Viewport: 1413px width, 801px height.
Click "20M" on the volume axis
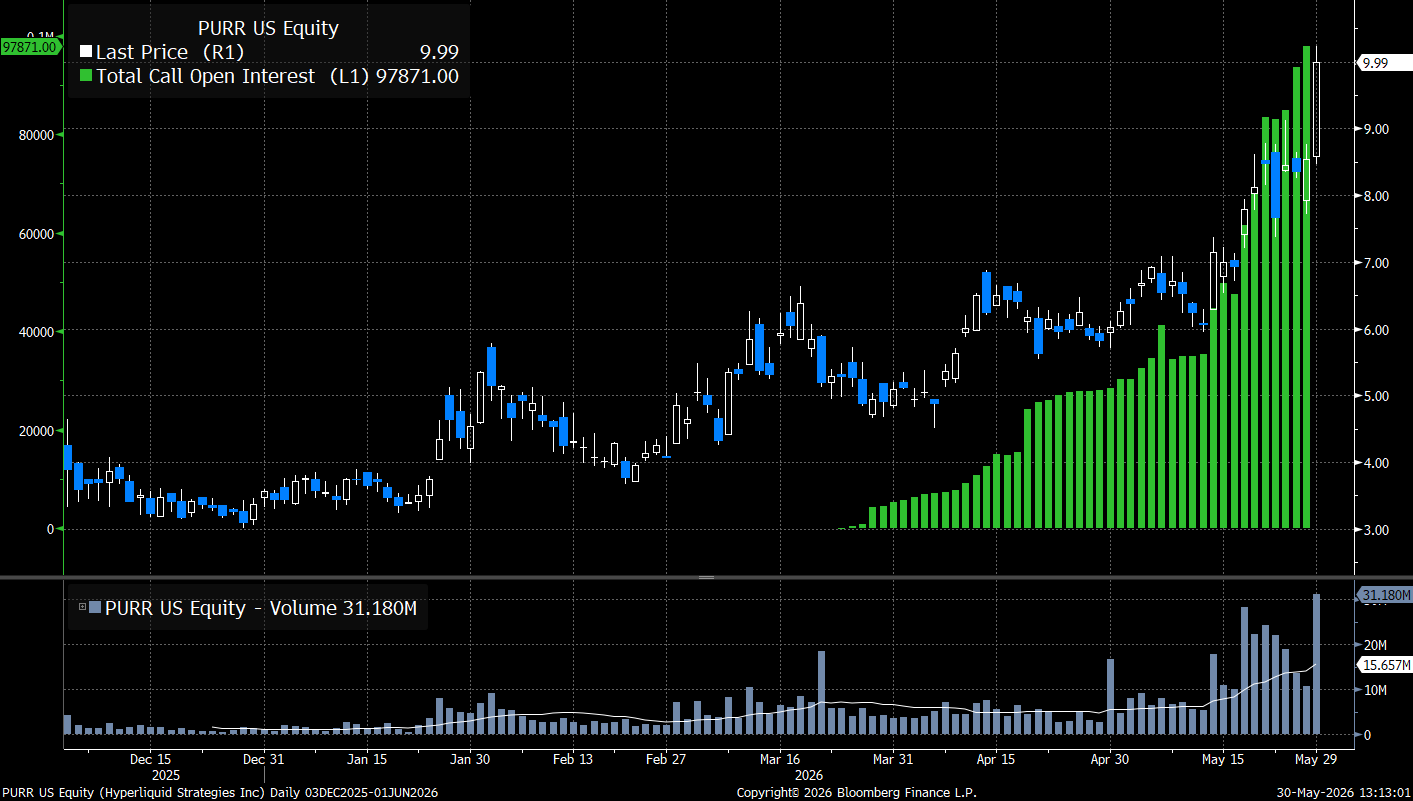tap(1373, 645)
